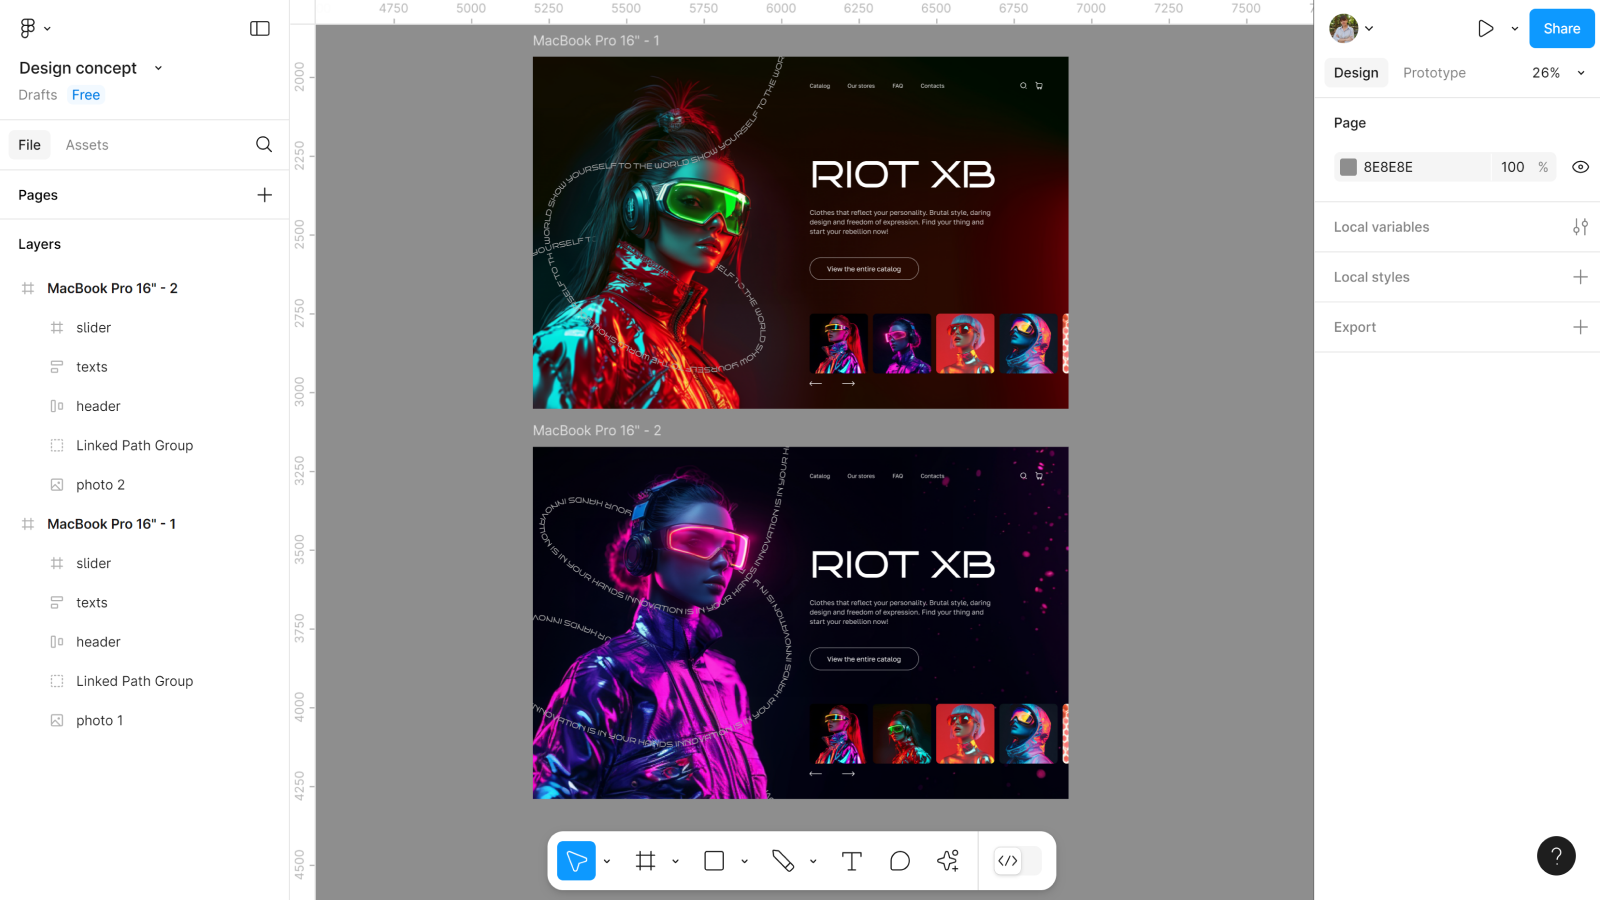
Task: Select the Pen tool
Action: coord(783,861)
